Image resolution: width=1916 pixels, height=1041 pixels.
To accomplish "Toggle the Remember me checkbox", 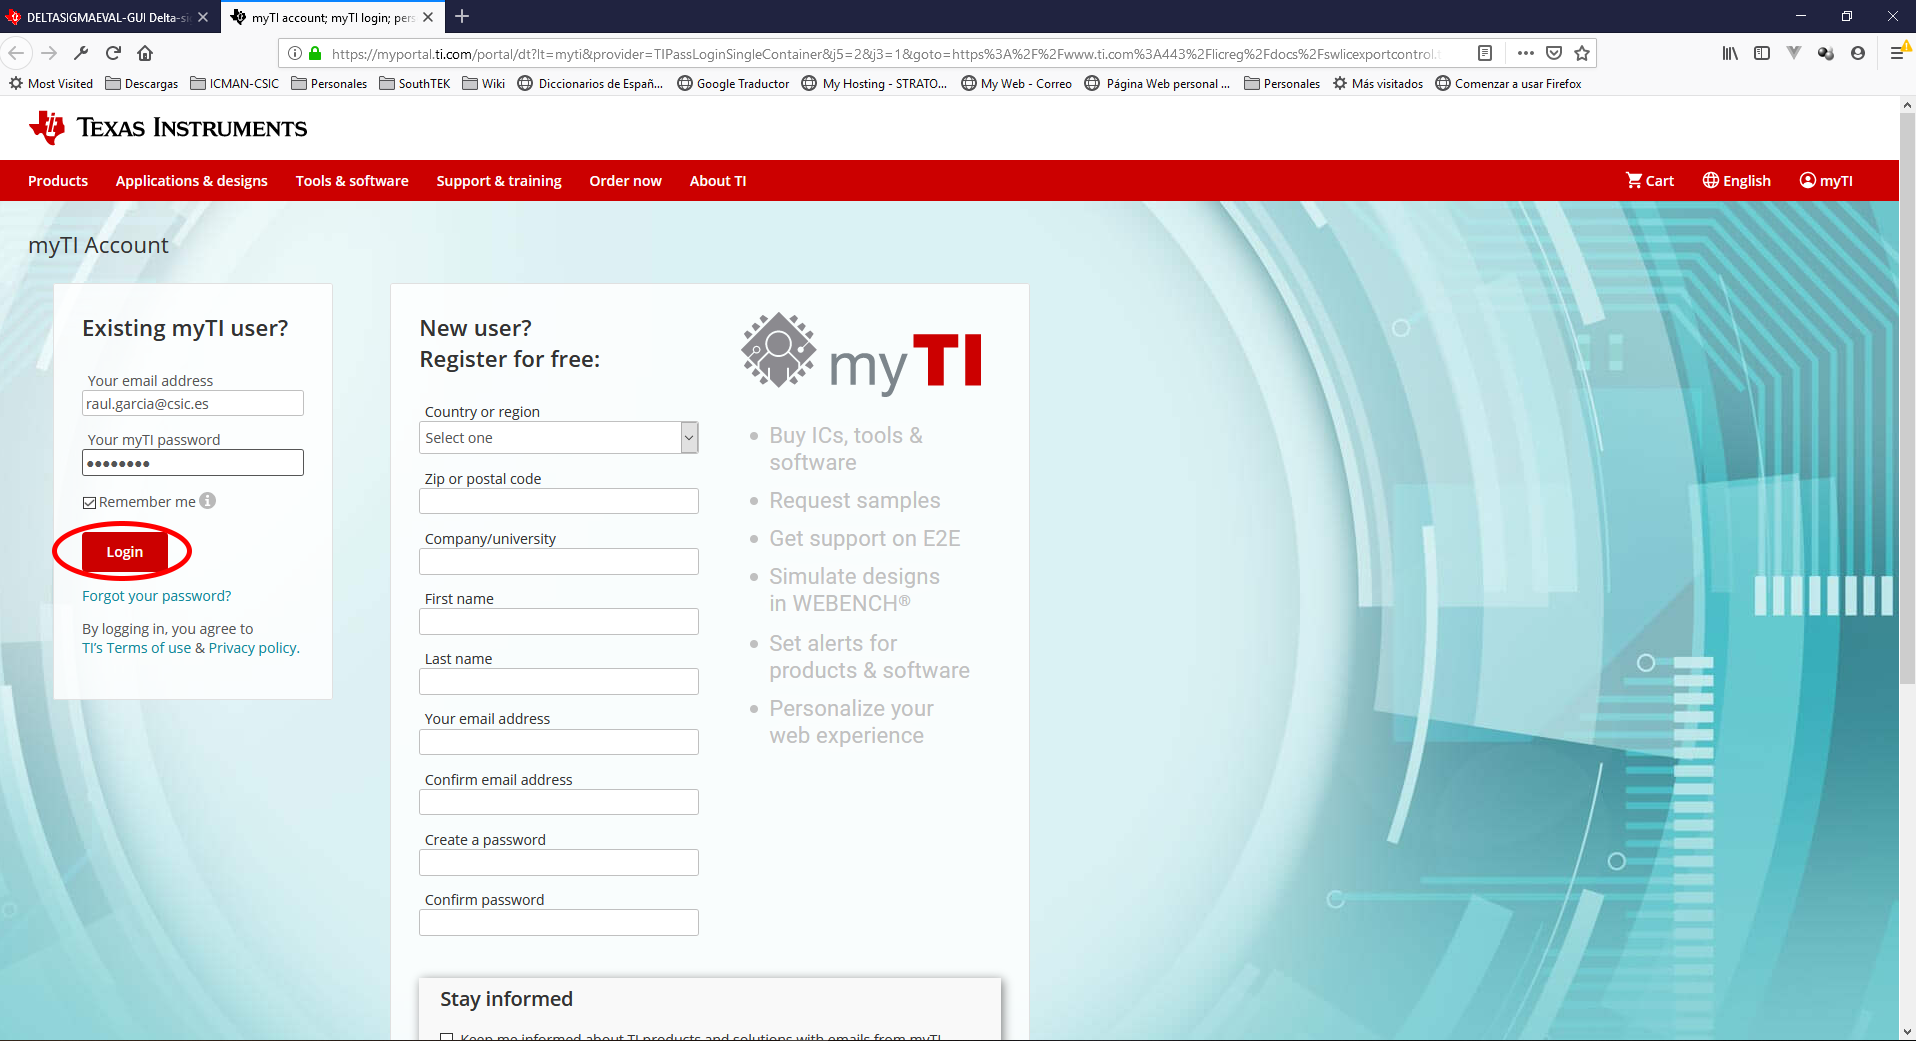I will 89,503.
